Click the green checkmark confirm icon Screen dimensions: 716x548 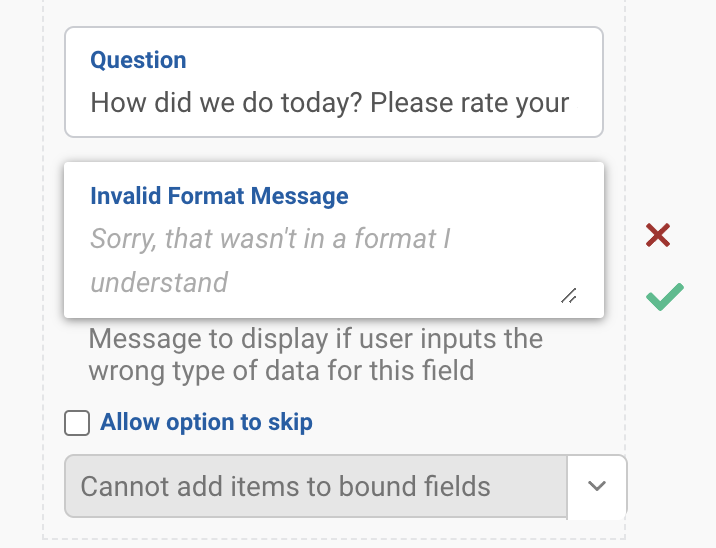664,297
